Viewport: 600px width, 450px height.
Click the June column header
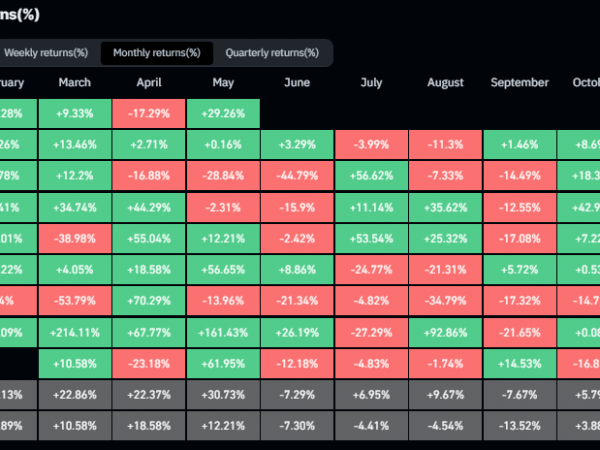pos(297,82)
